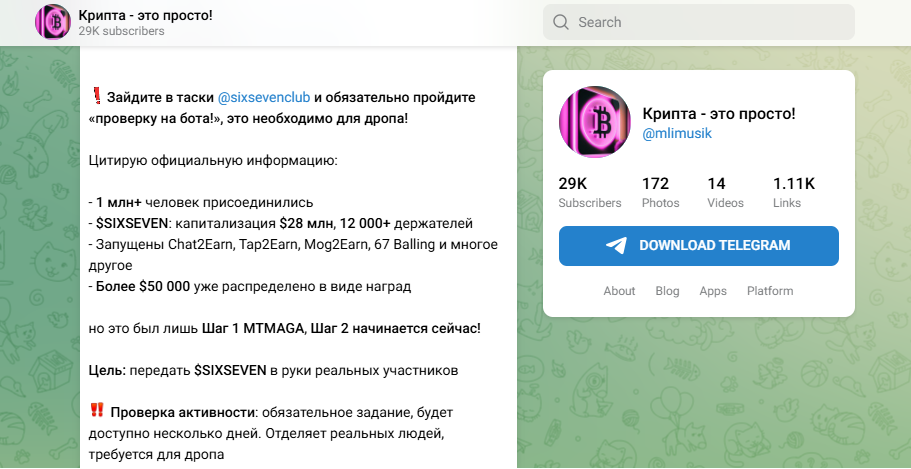Select the 29K Subscribers counter
The width and height of the screenshot is (911, 469).
click(x=590, y=193)
